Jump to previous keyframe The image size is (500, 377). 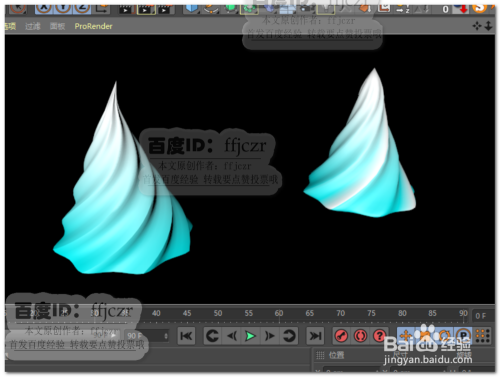pos(212,336)
